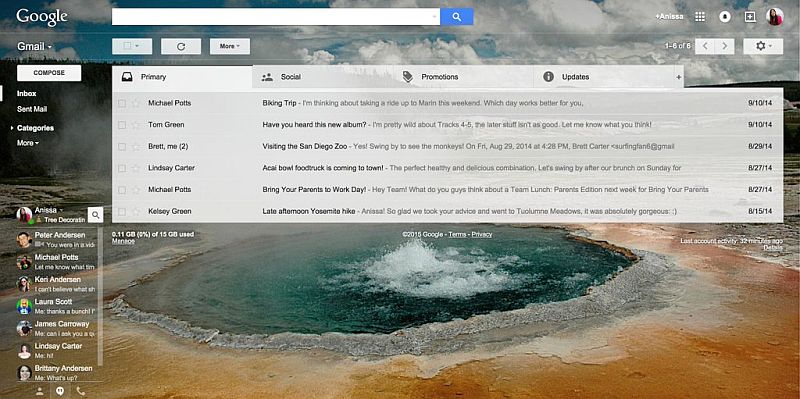Open Google notifications bell
This screenshot has width=800, height=399.
[724, 17]
